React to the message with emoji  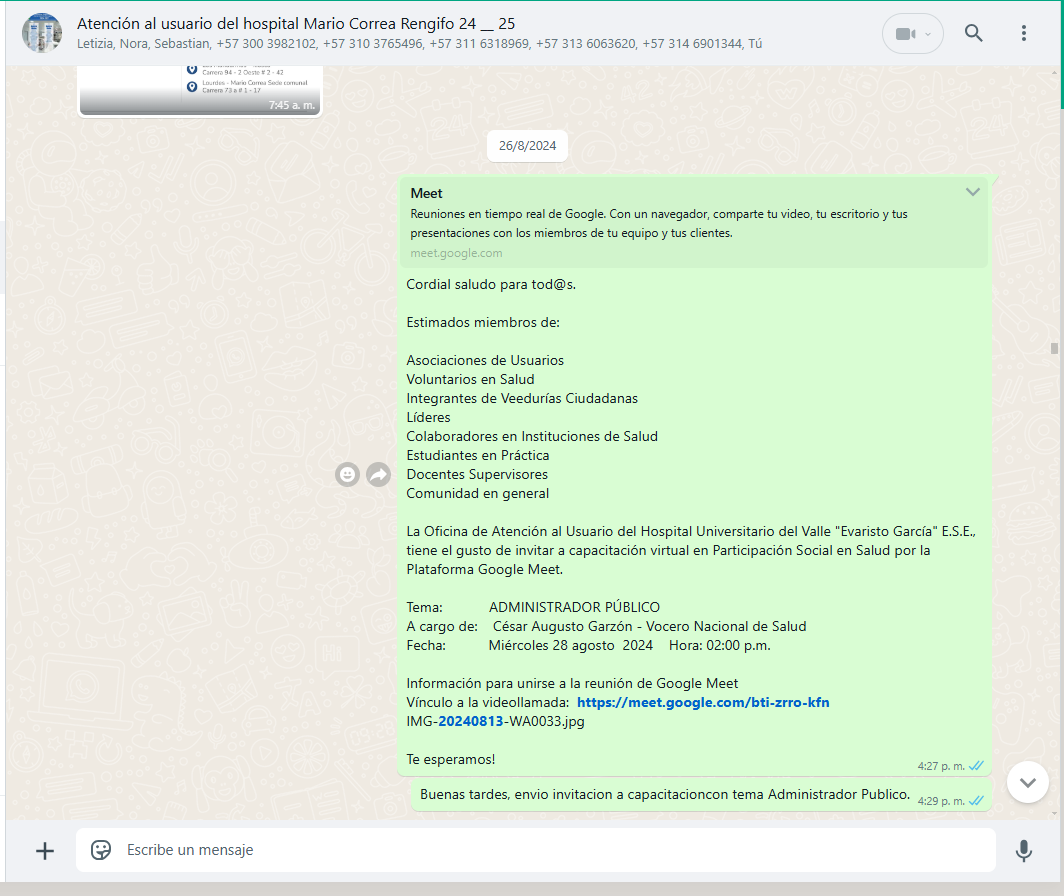[x=347, y=474]
